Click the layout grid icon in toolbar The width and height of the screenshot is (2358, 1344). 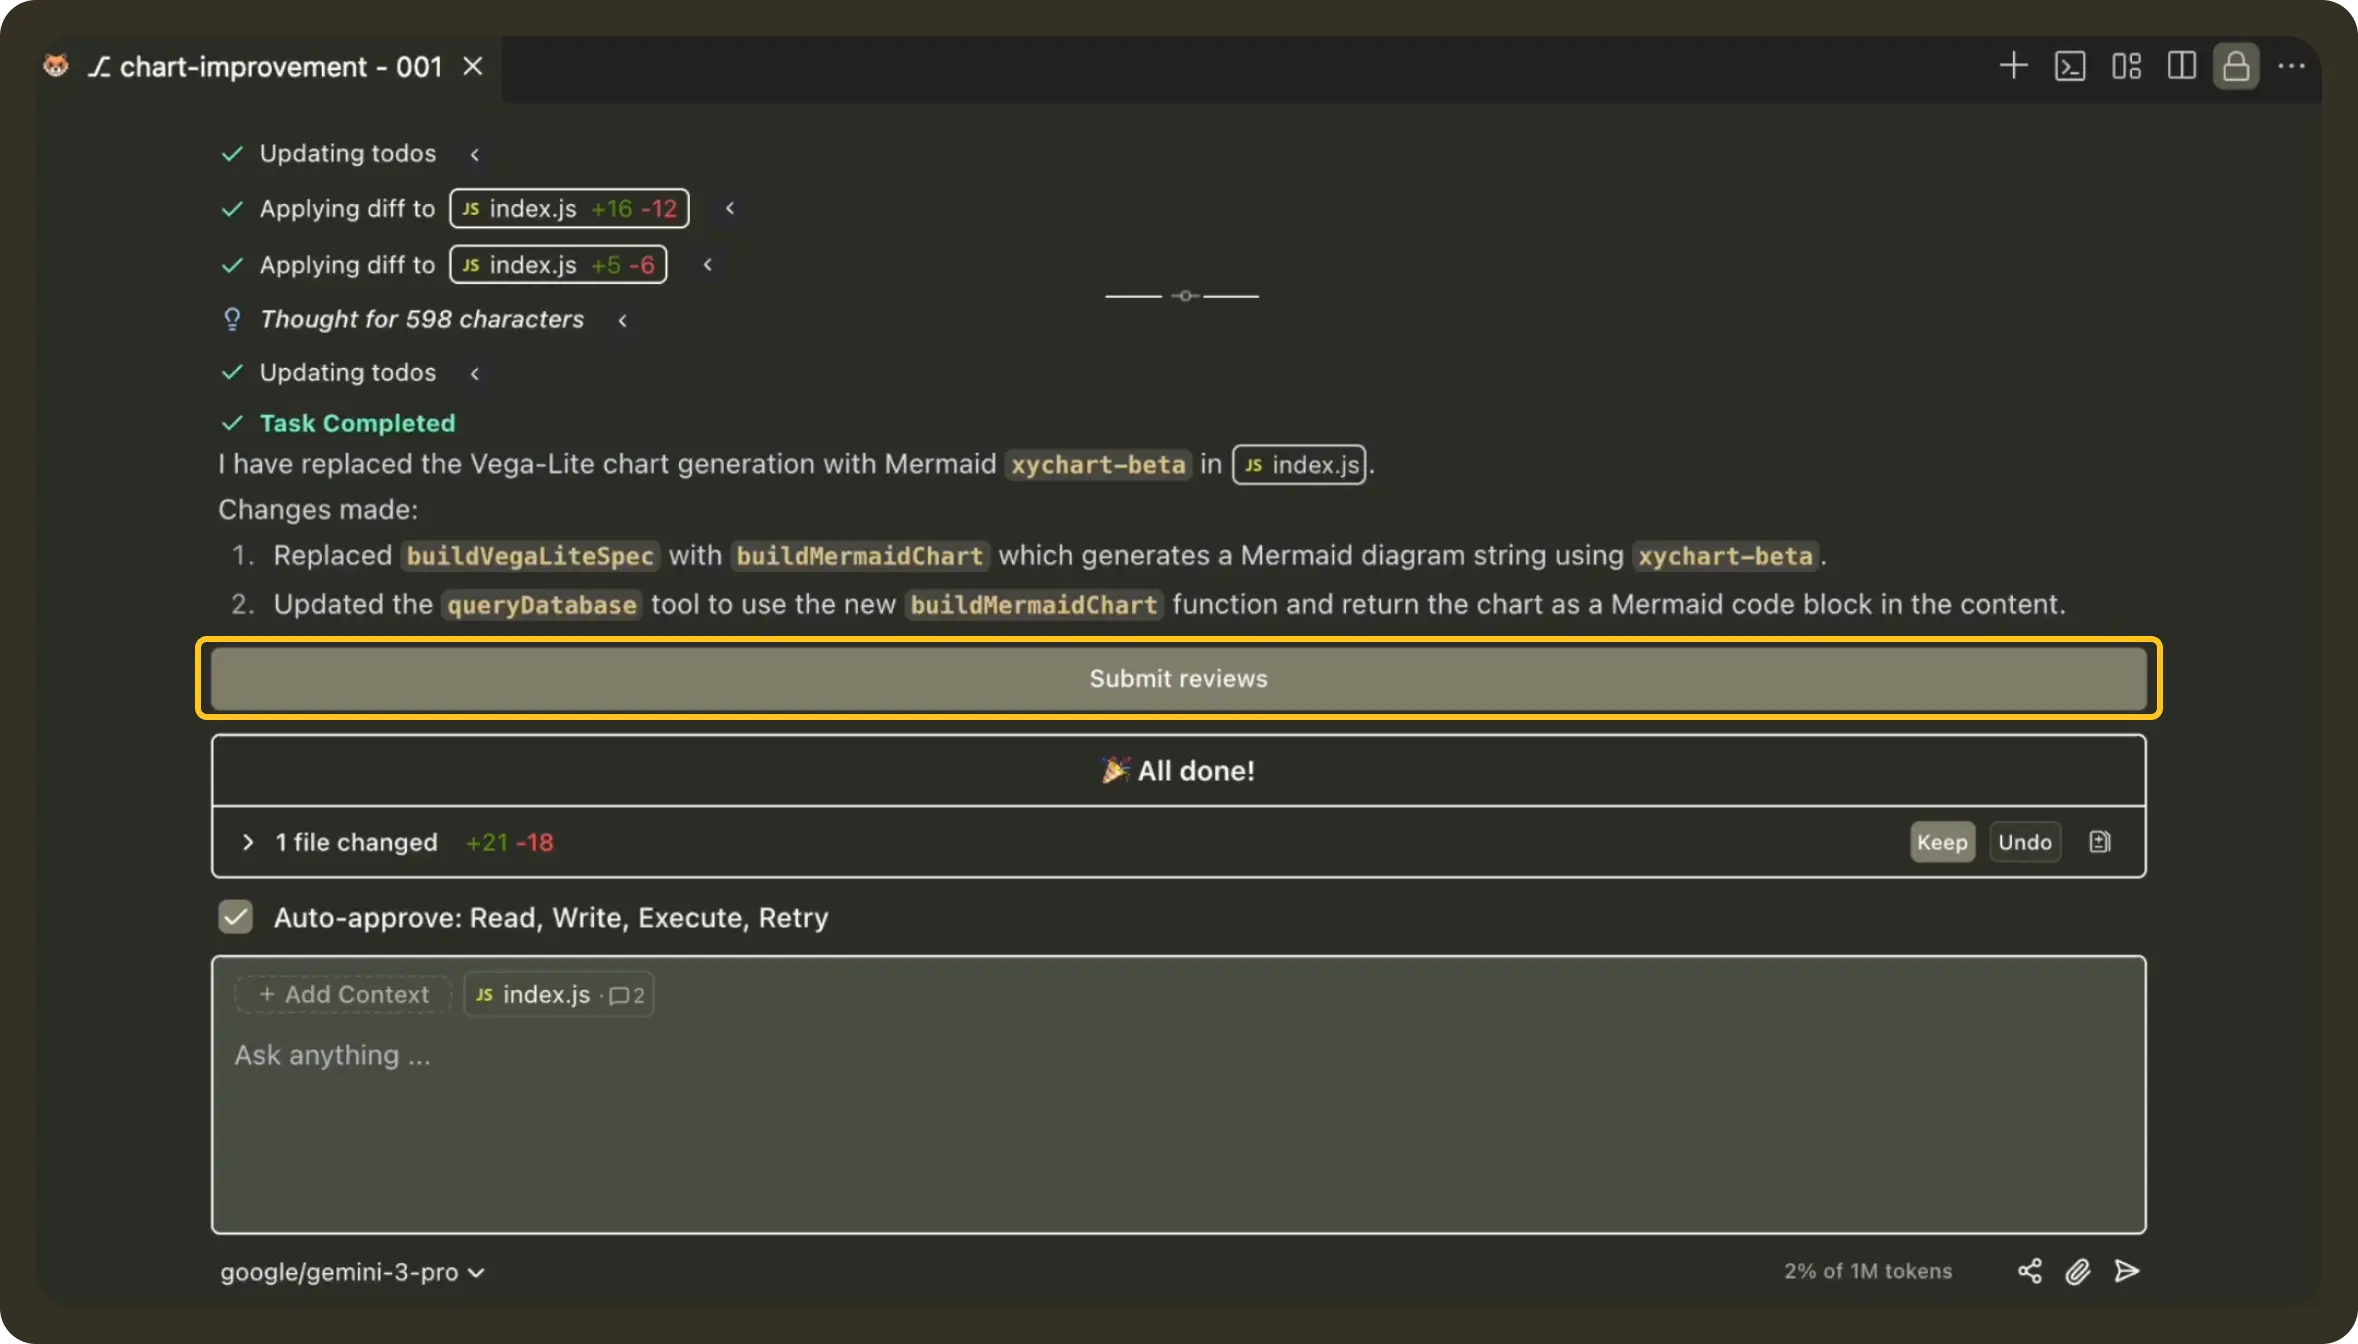2126,67
